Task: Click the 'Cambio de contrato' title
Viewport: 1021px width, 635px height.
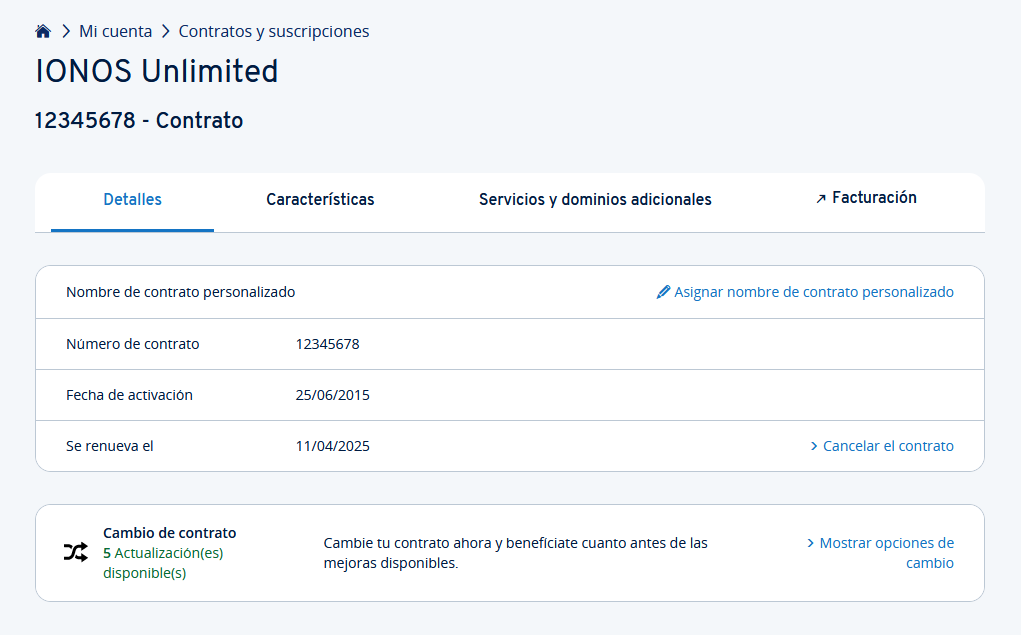Action: click(169, 533)
